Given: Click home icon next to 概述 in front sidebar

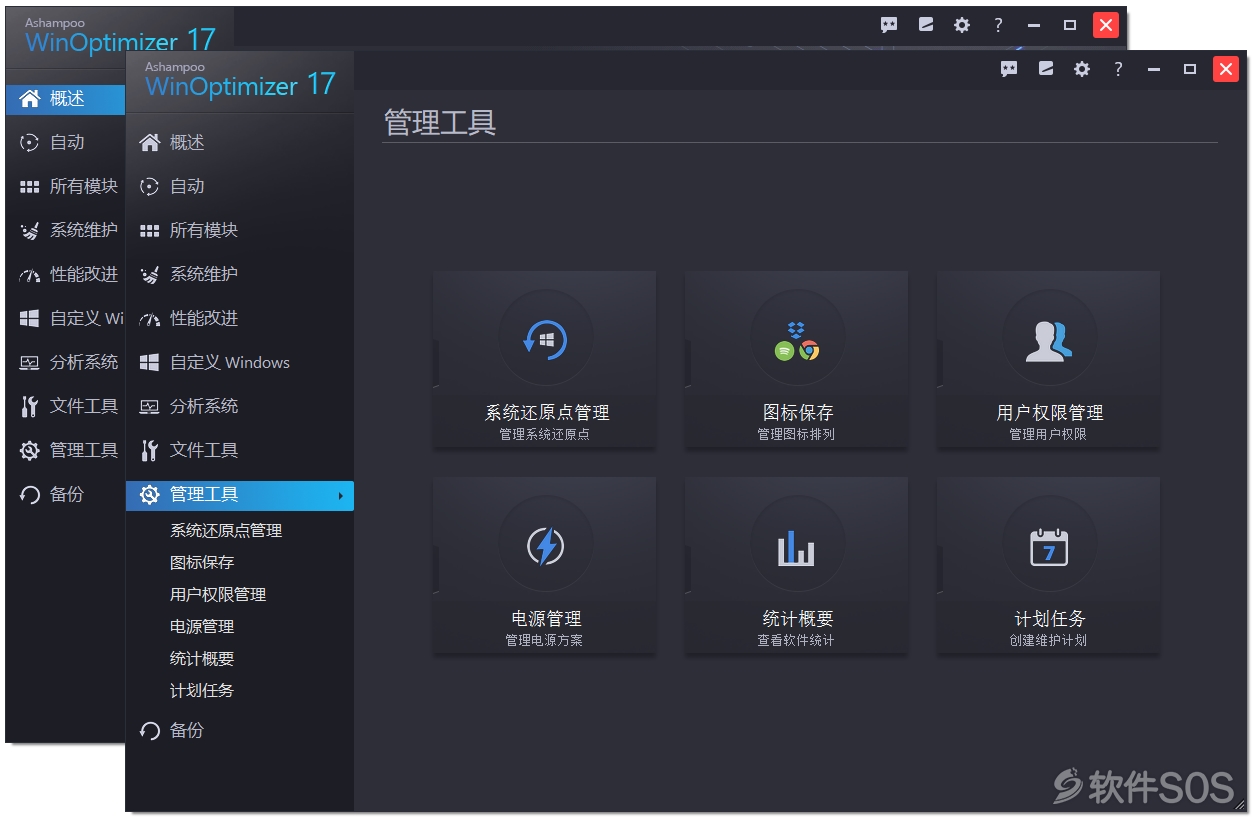Looking at the screenshot, I should click(x=150, y=143).
